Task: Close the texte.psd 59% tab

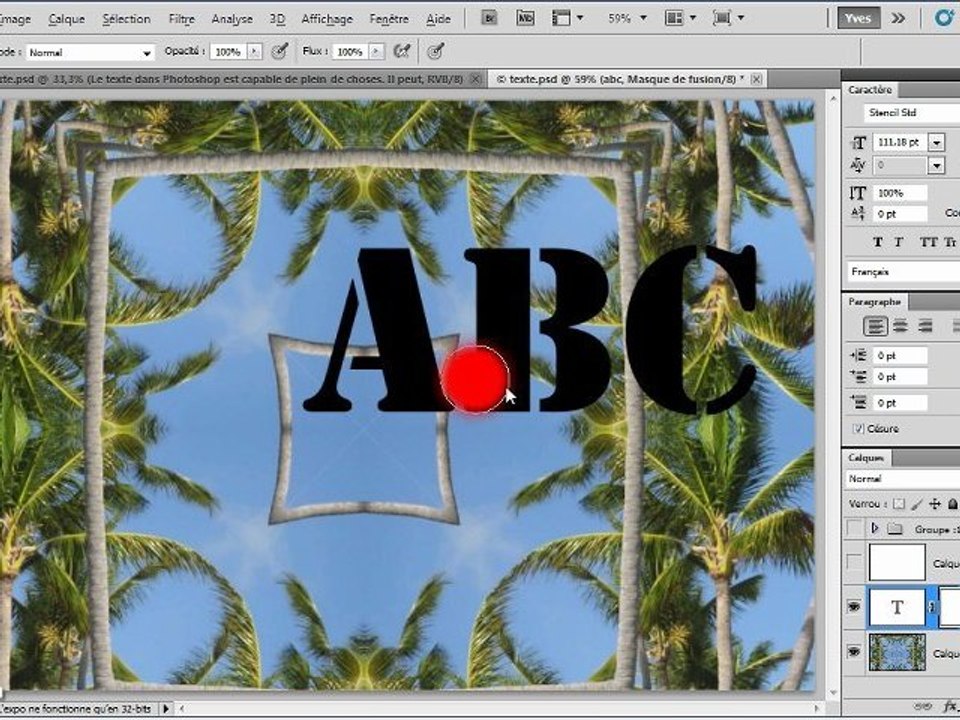Action: tap(757, 79)
